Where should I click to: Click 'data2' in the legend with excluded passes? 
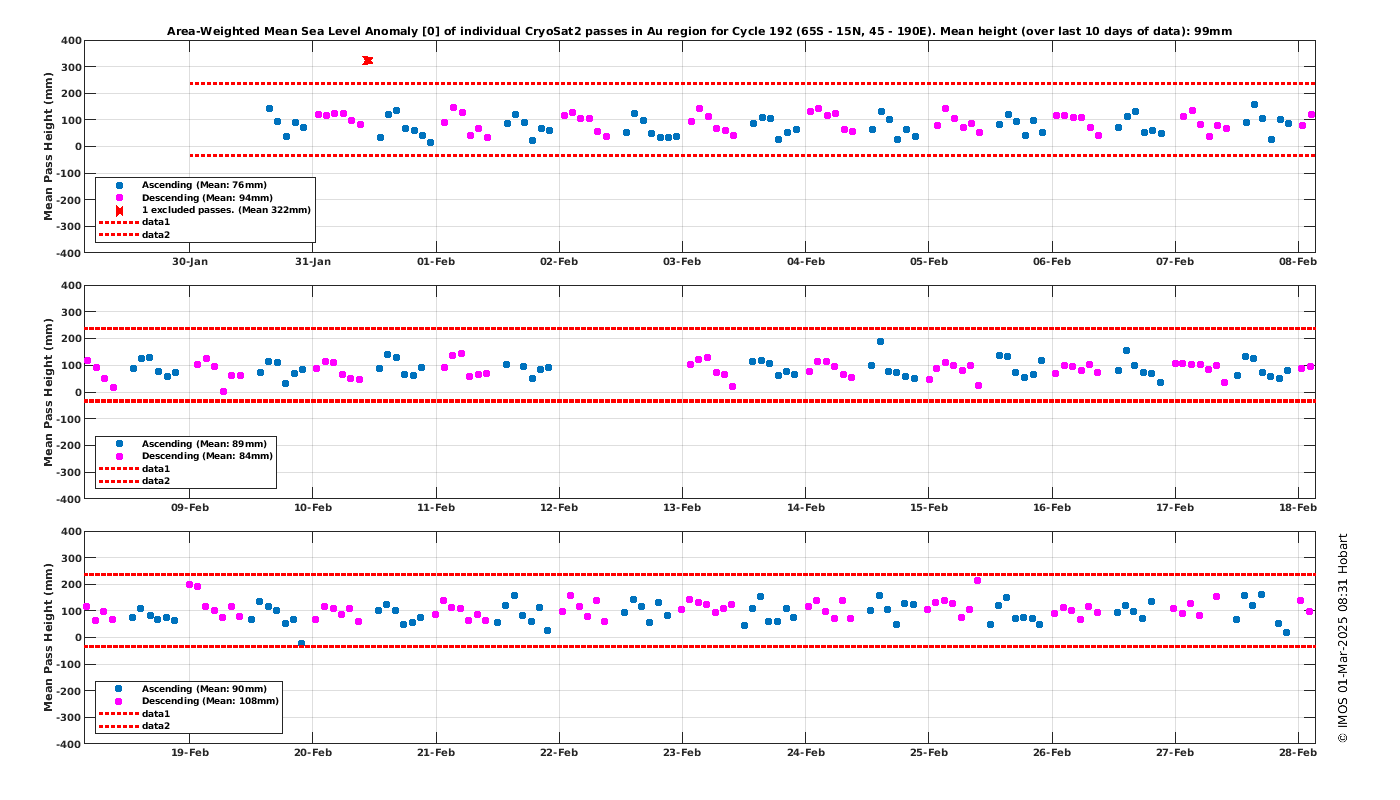coord(156,234)
